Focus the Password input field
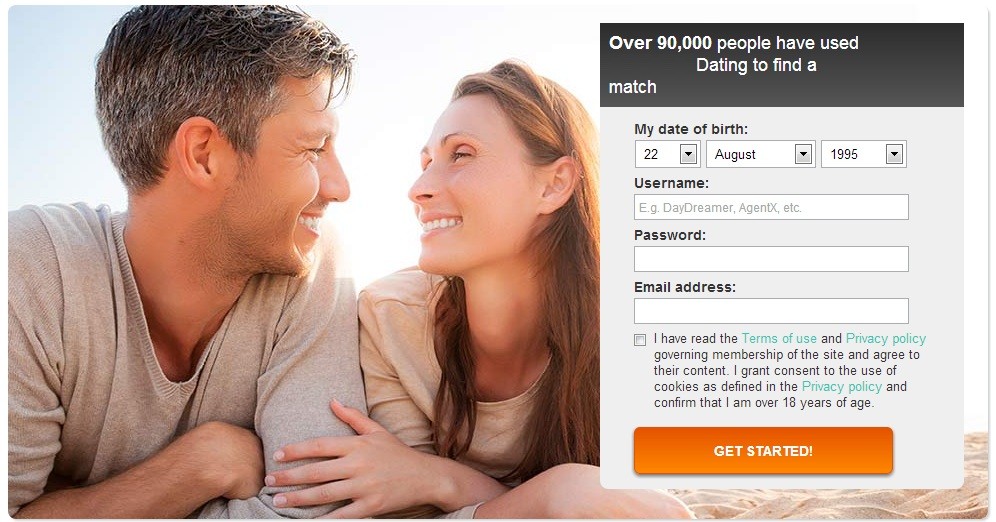996x522 pixels. [771, 259]
